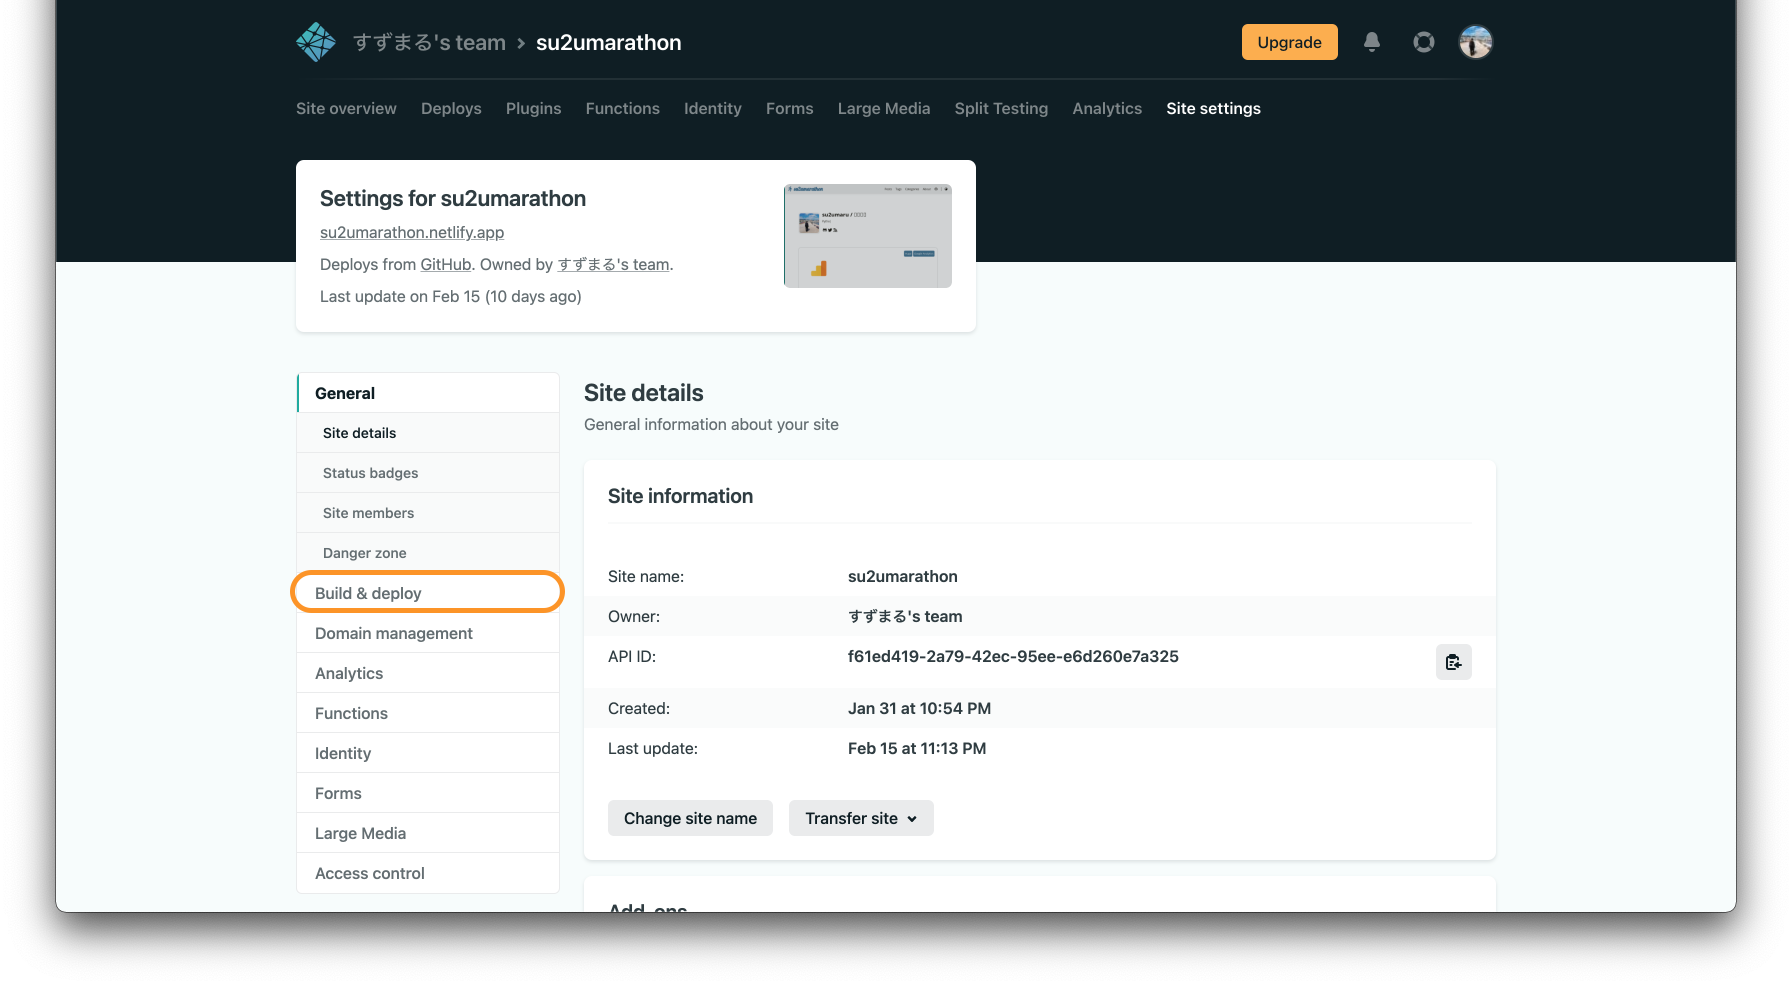Open the Large Media top navigation tab
Image resolution: width=1792 pixels, height=986 pixels.
884,108
